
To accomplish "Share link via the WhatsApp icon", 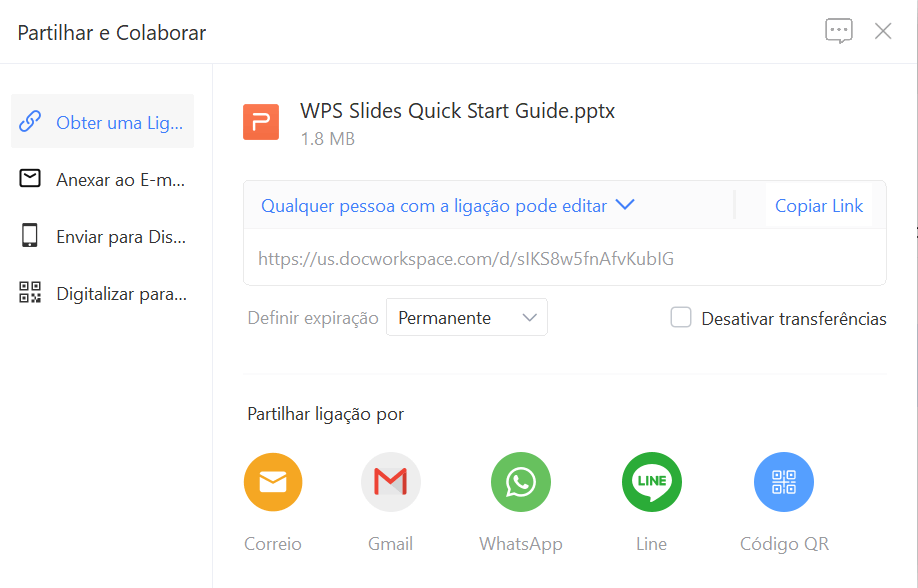I will (x=520, y=482).
